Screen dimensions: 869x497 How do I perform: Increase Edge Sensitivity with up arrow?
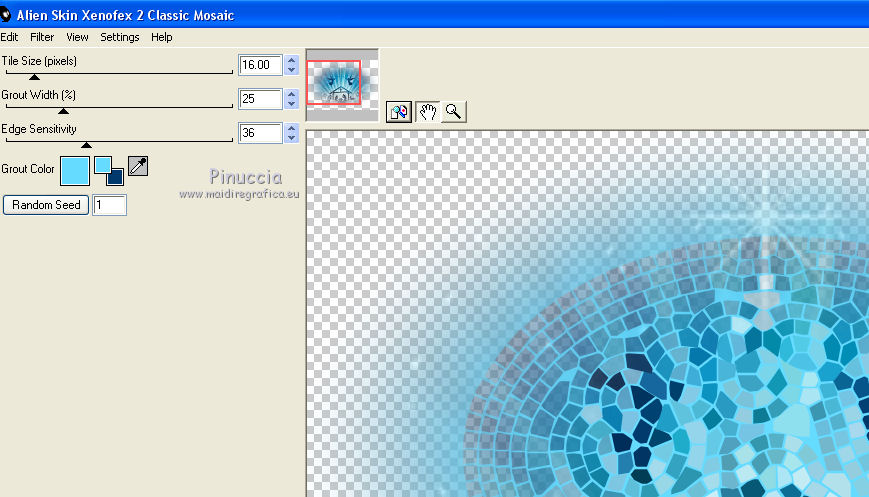coord(292,128)
